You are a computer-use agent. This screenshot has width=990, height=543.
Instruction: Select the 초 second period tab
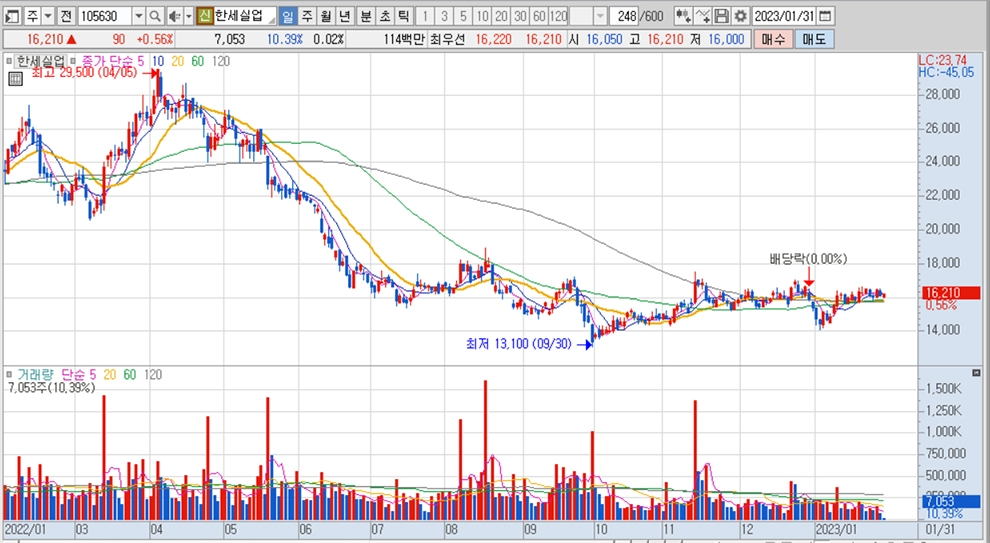385,16
